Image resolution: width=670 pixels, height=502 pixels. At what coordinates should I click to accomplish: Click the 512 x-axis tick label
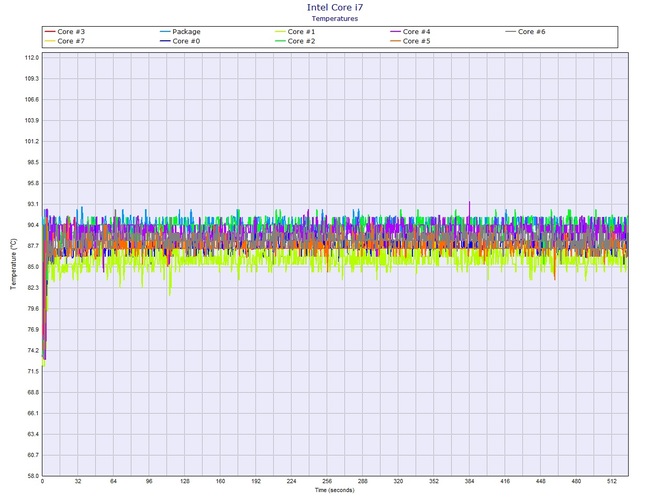tap(611, 481)
